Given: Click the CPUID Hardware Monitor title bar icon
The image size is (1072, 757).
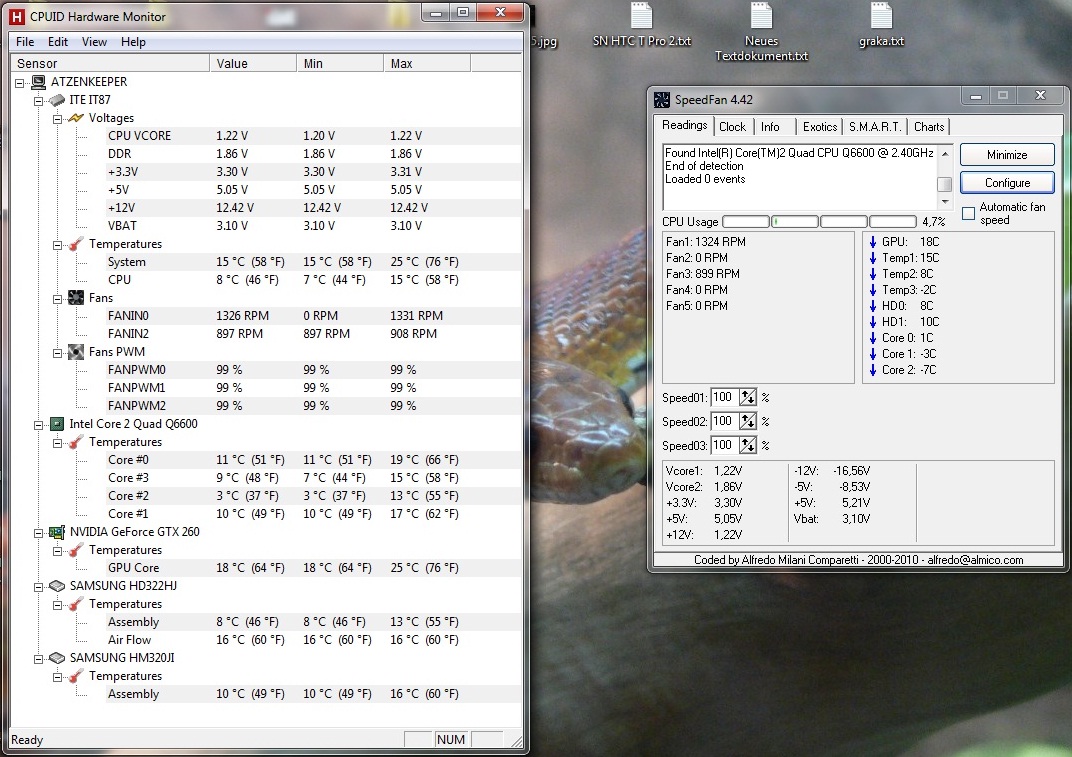Looking at the screenshot, I should [16, 16].
